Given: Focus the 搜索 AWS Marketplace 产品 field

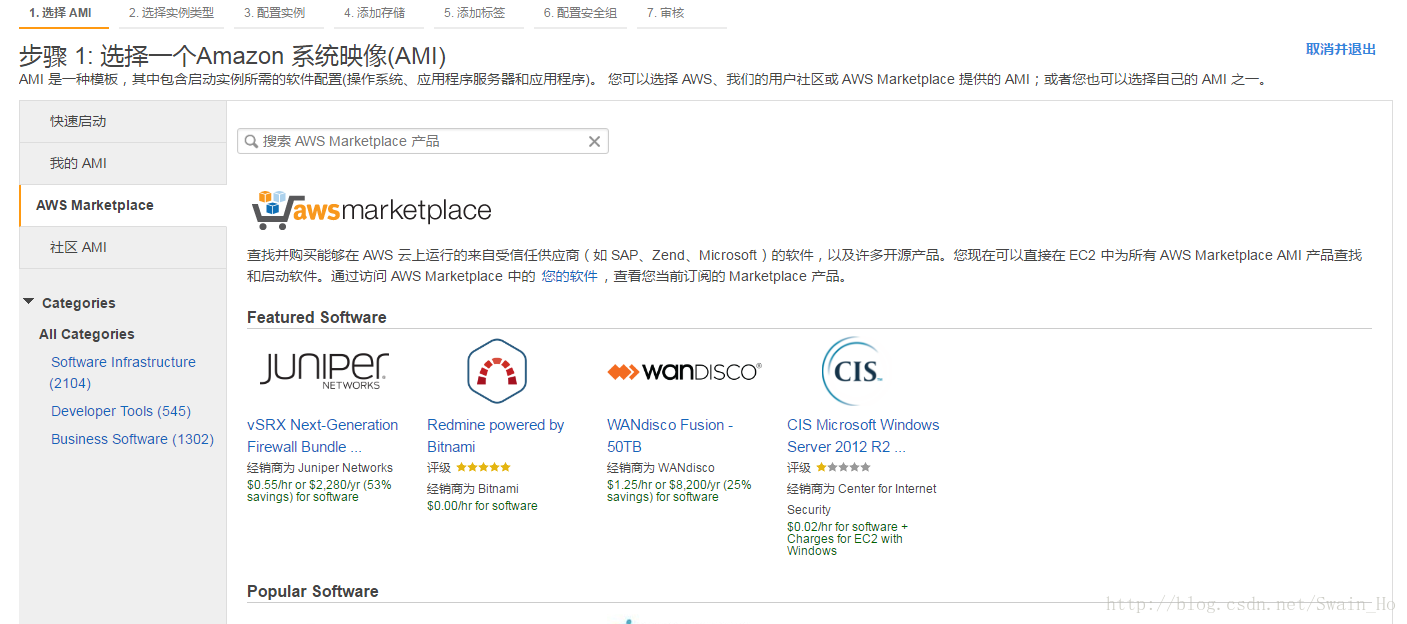Looking at the screenshot, I should click(422, 142).
